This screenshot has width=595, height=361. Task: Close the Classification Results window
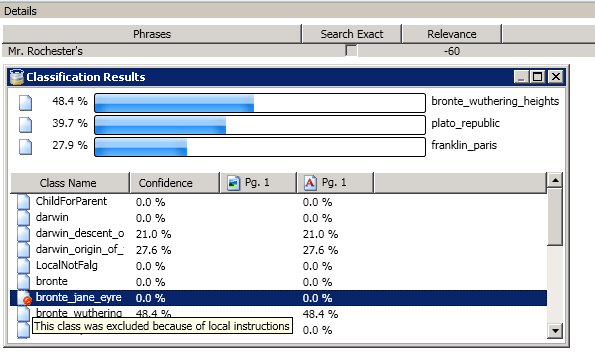tap(556, 77)
